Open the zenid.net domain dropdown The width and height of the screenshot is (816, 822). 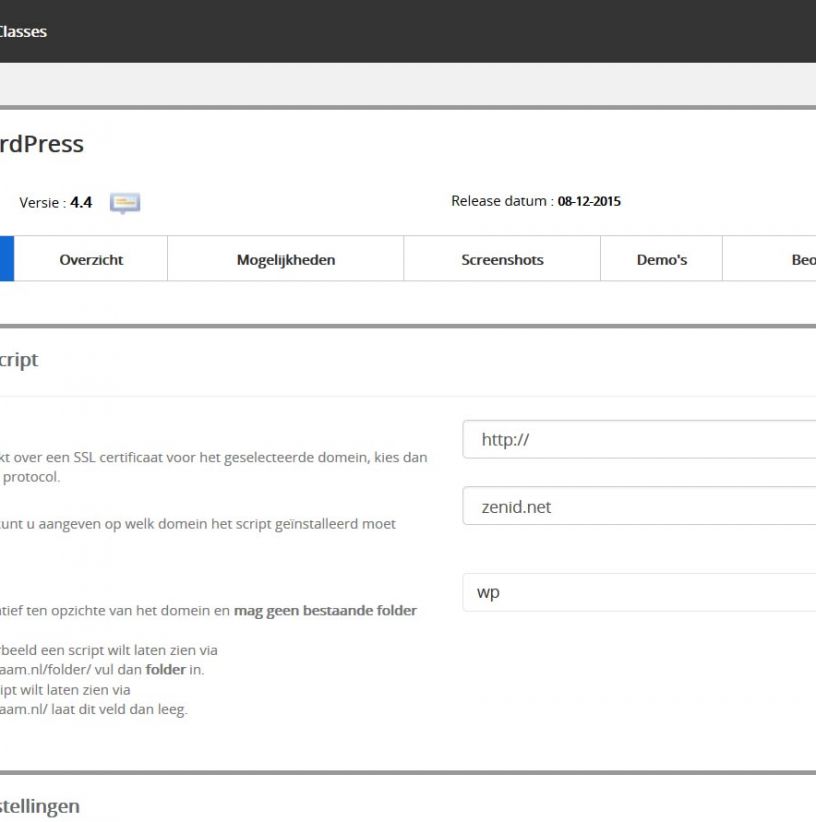click(x=639, y=506)
